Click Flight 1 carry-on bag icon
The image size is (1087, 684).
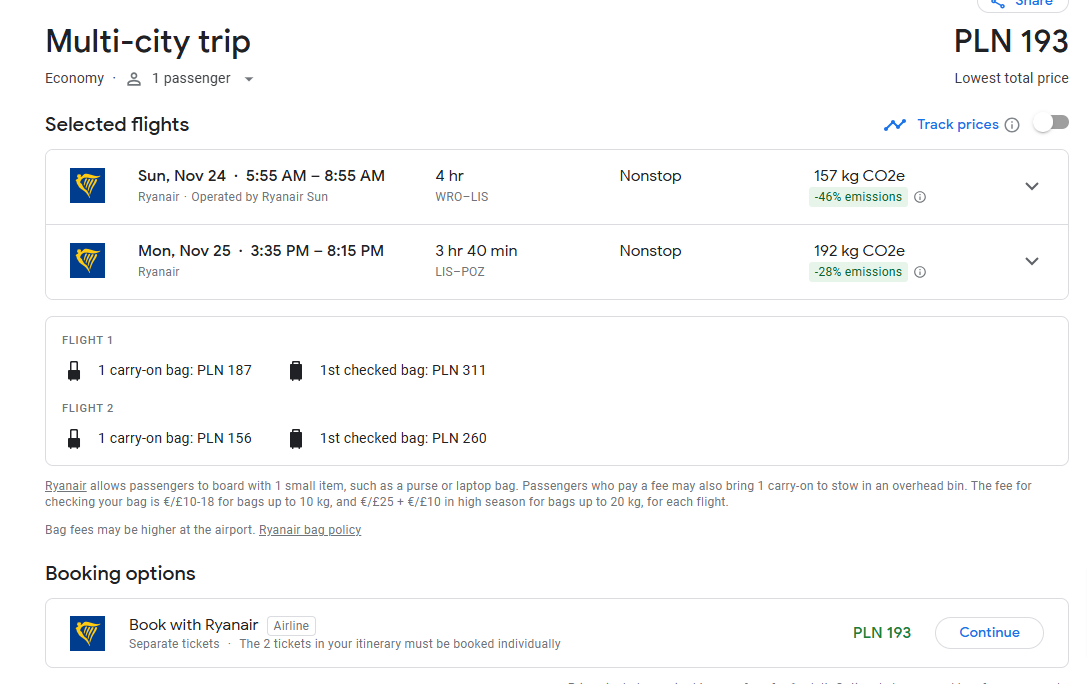click(x=74, y=371)
